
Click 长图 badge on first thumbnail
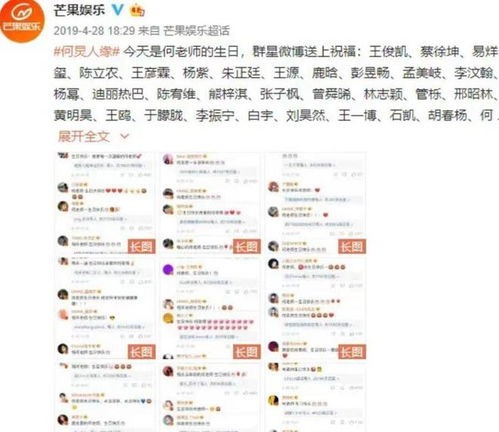point(142,247)
